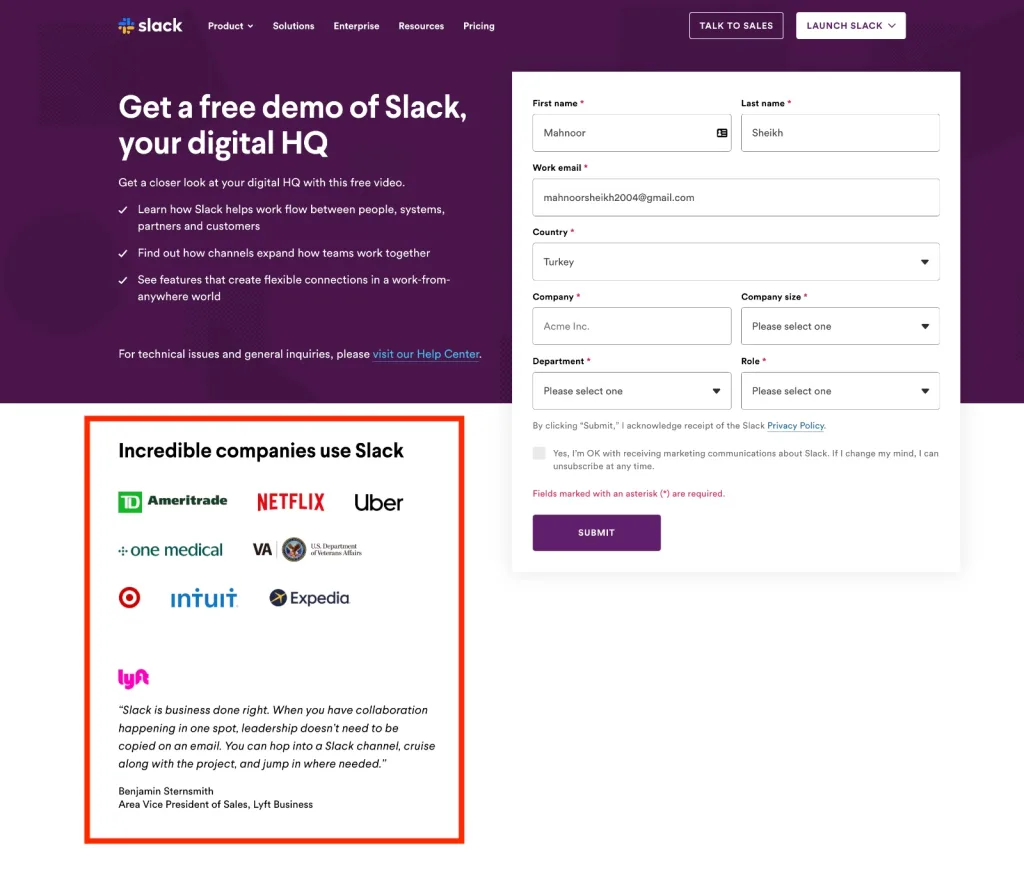This screenshot has height=884, width=1024.
Task: Go to the Pricing nav item
Action: pyautogui.click(x=479, y=26)
